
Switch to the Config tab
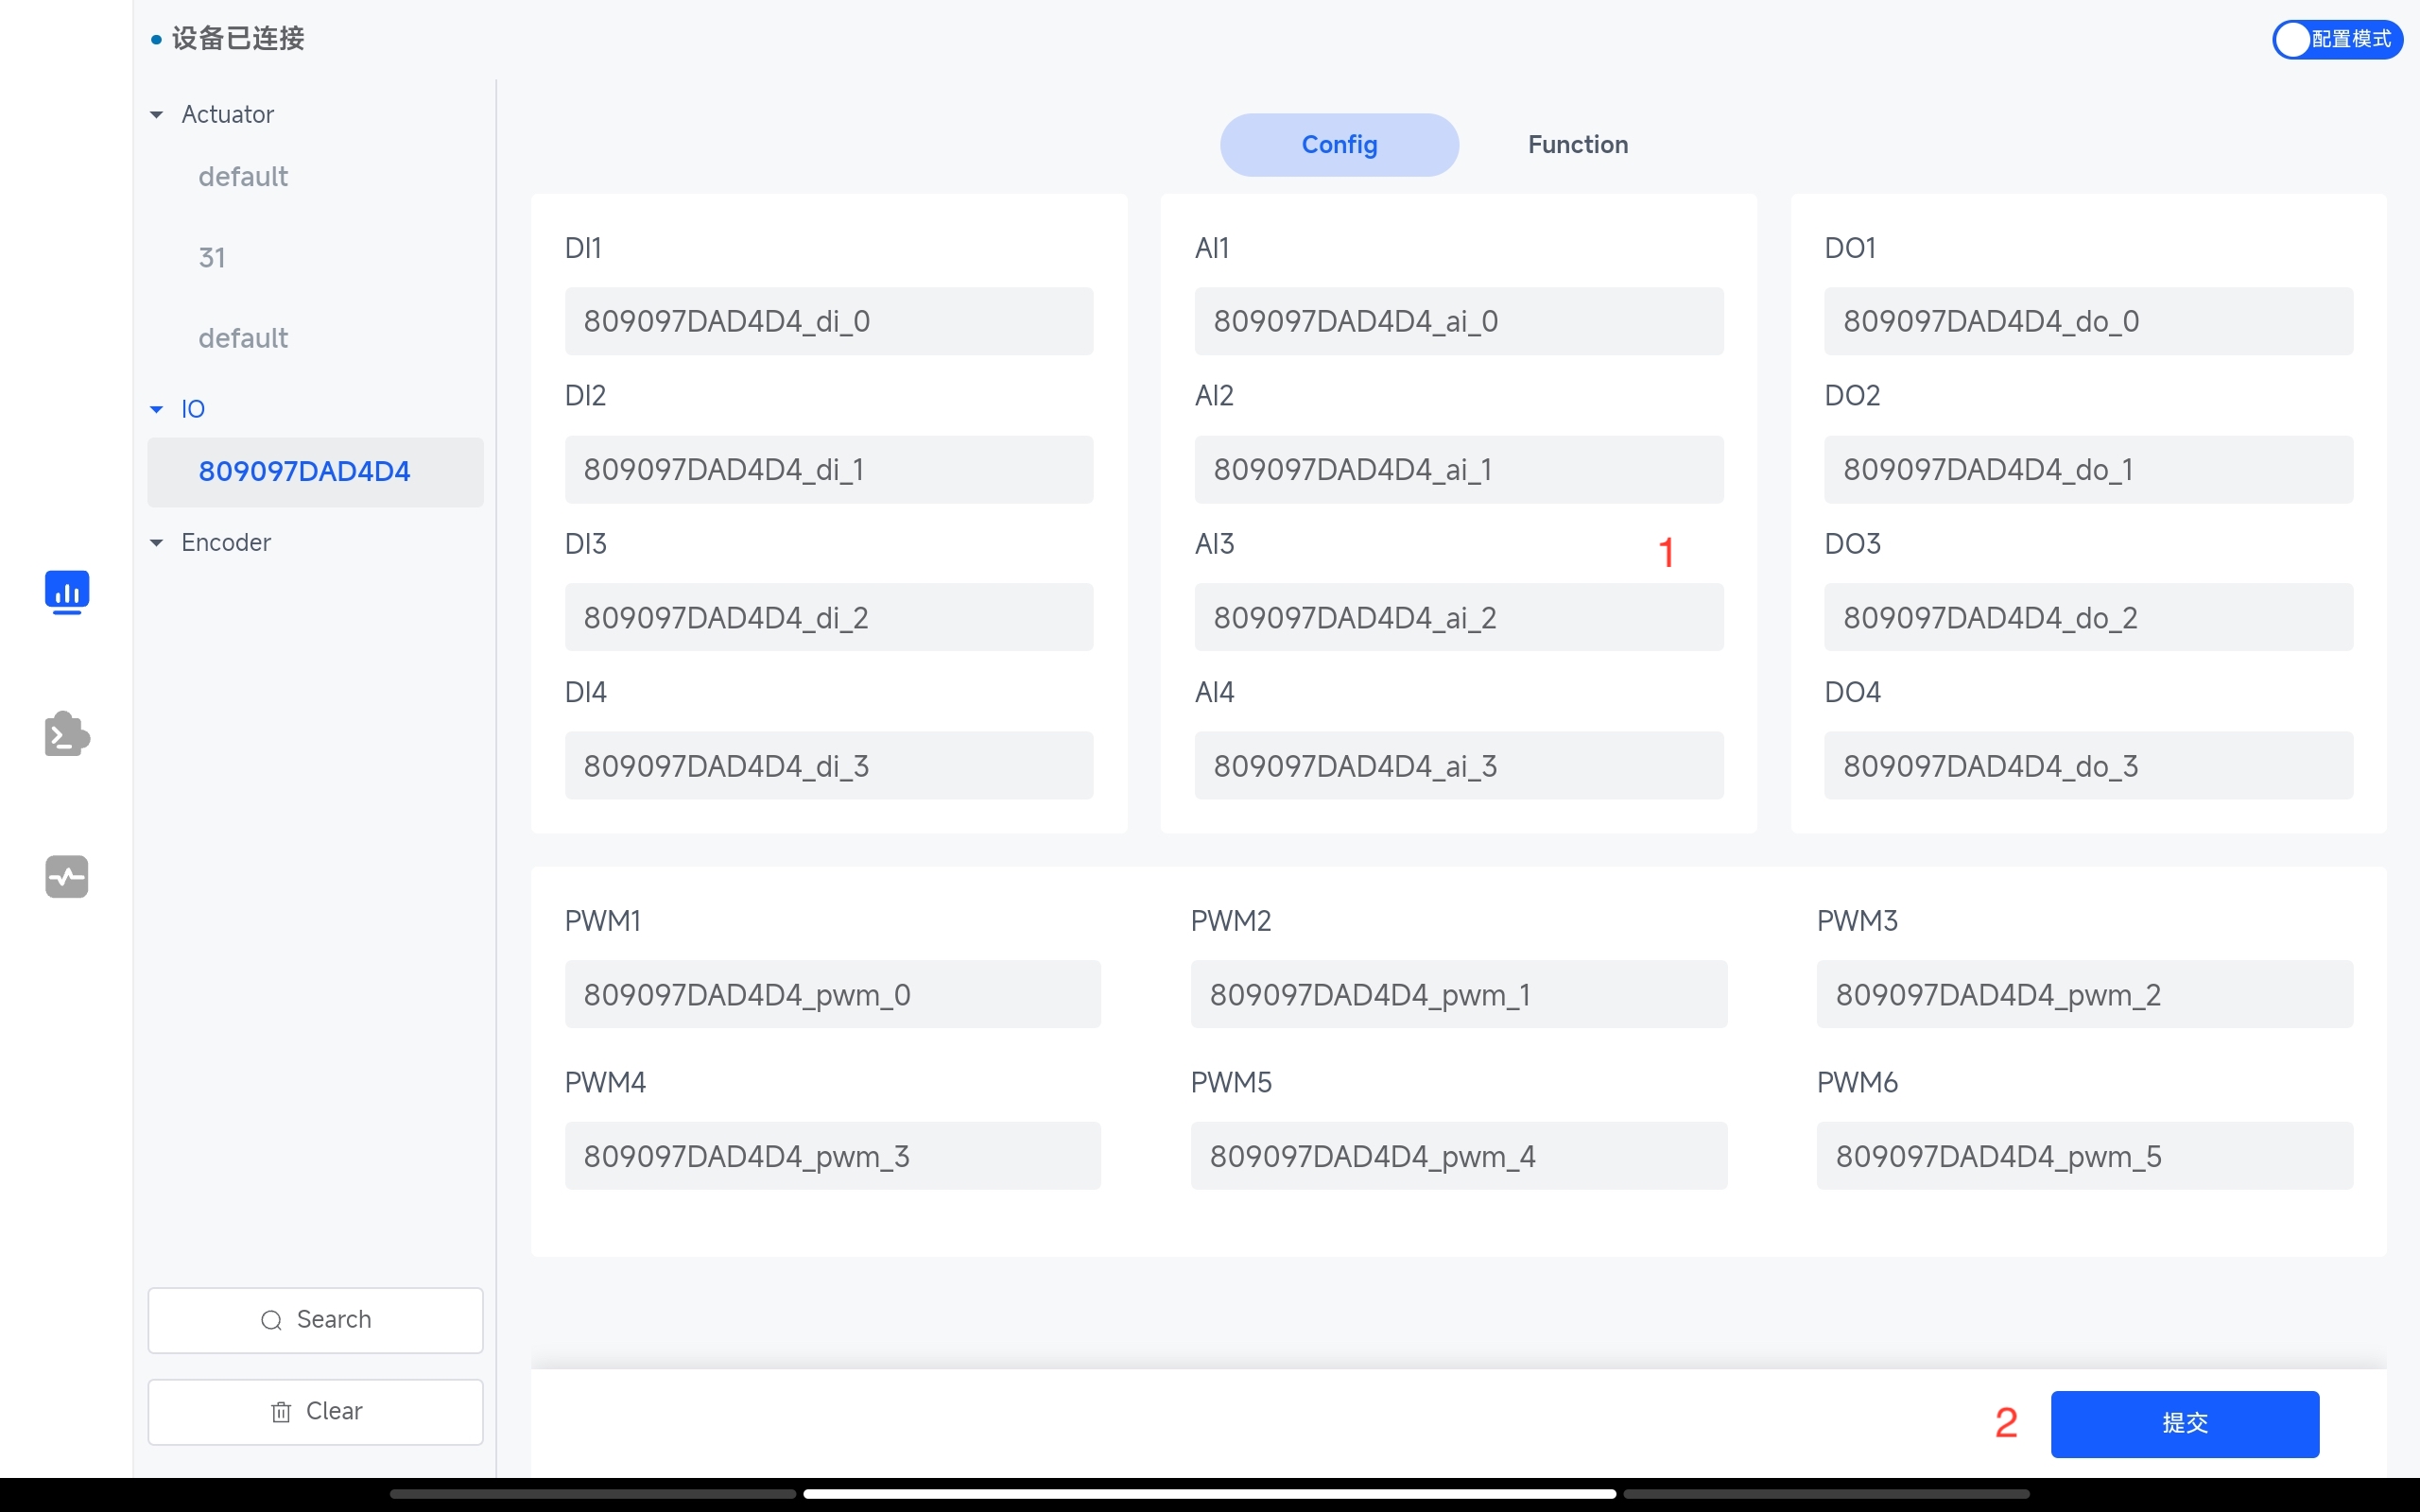click(x=1339, y=145)
